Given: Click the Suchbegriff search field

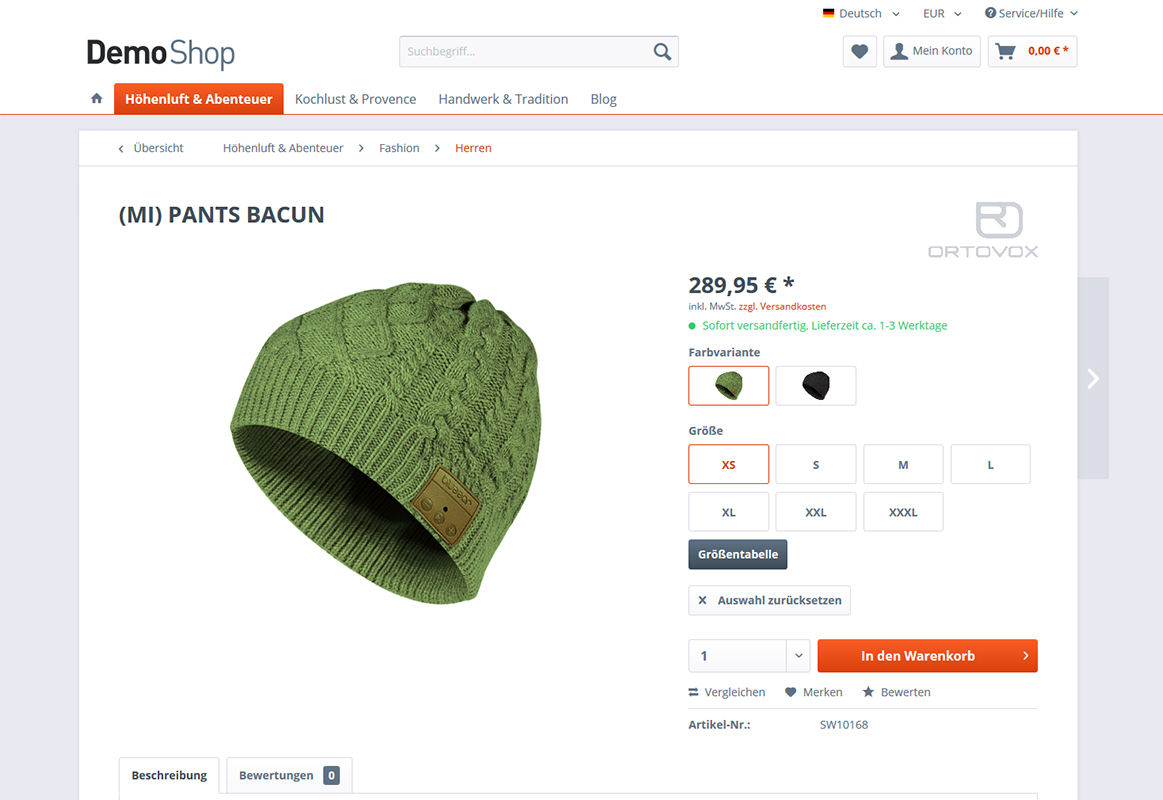Looking at the screenshot, I should (x=525, y=51).
